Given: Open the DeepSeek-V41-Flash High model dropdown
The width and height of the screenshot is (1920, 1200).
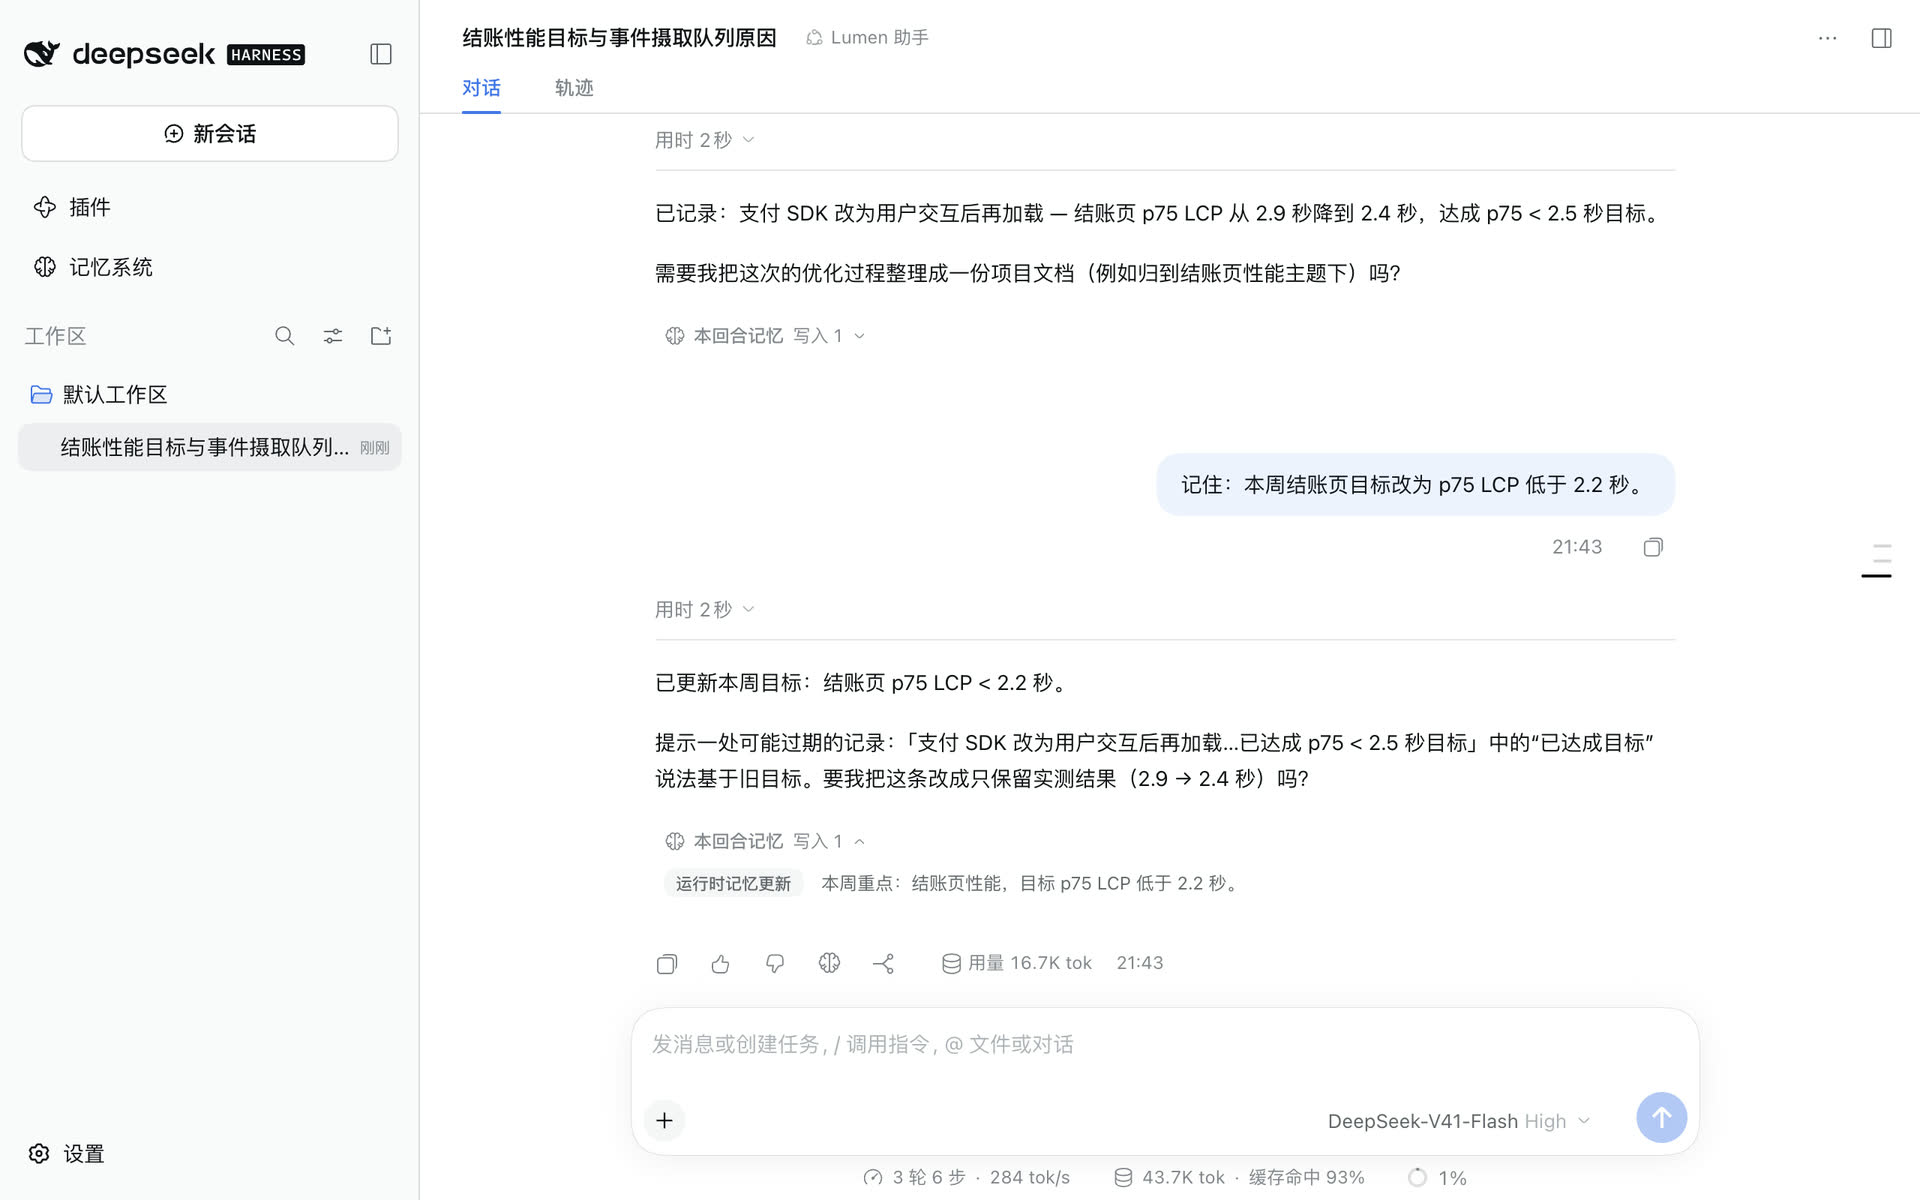Looking at the screenshot, I should 1458,1122.
